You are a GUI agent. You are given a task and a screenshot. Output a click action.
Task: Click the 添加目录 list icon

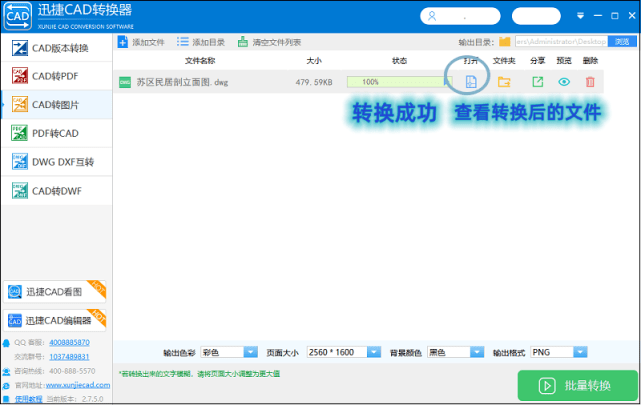(x=182, y=42)
